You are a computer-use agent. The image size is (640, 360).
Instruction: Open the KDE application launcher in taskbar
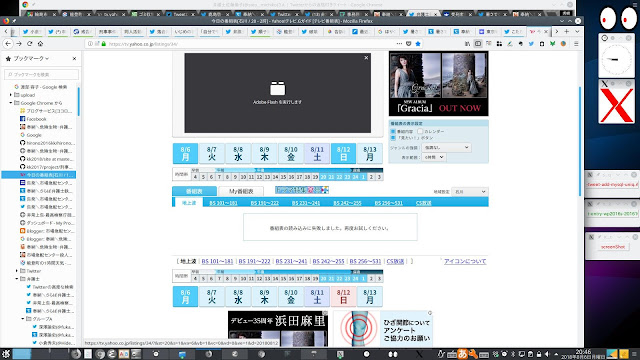(x=6, y=354)
